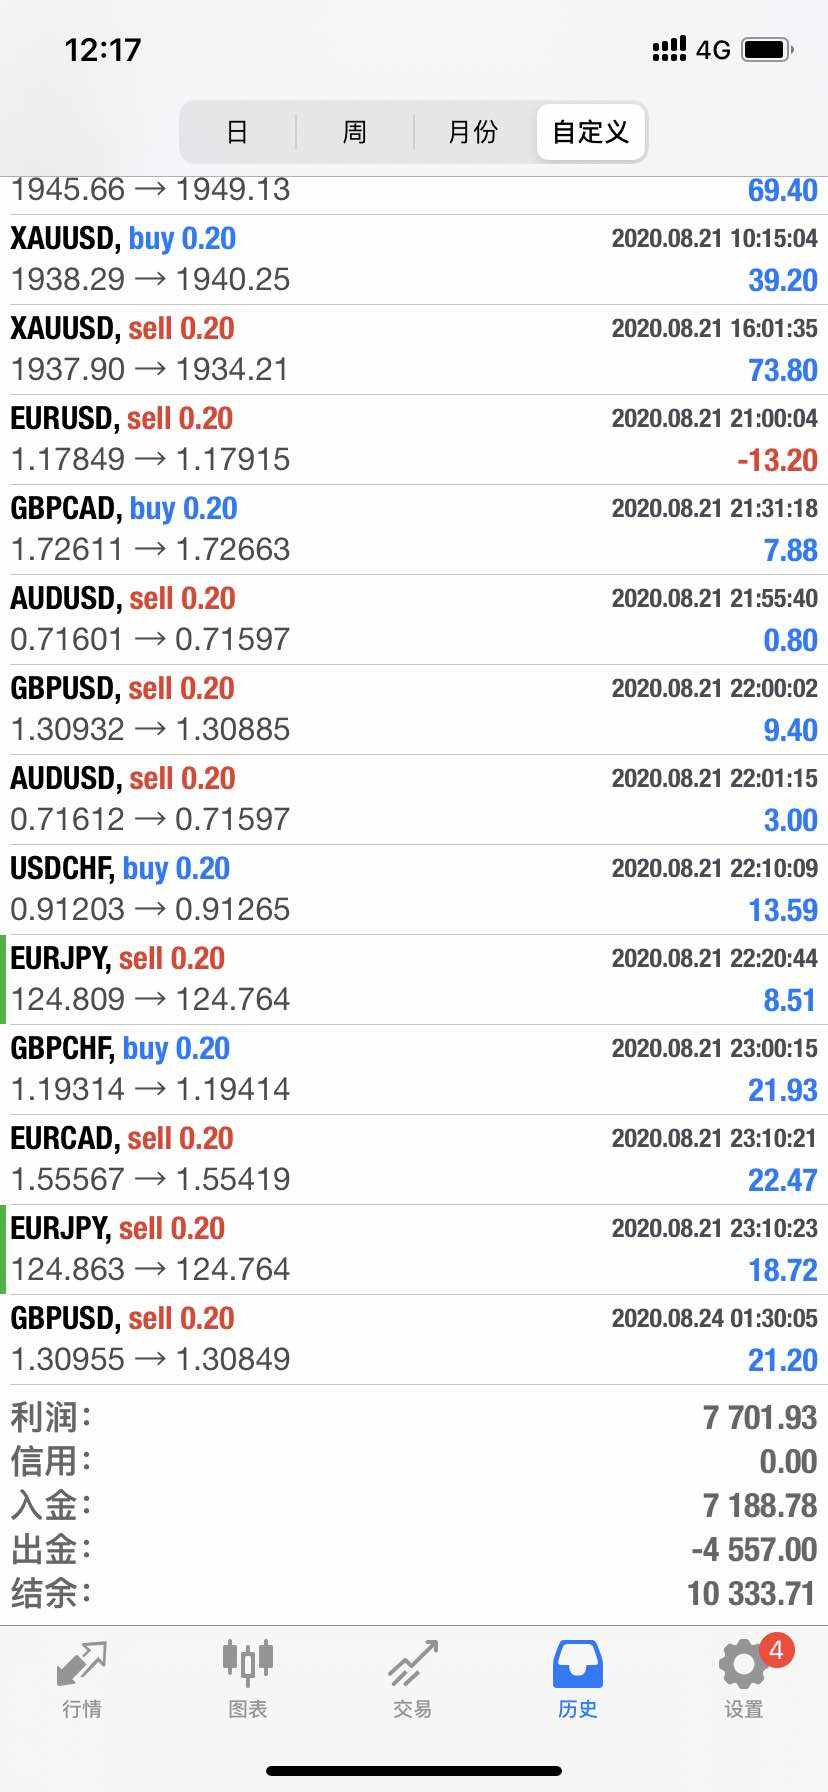Open XAUUSD sell trade at 16:01:35
The image size is (828, 1792).
[414, 349]
